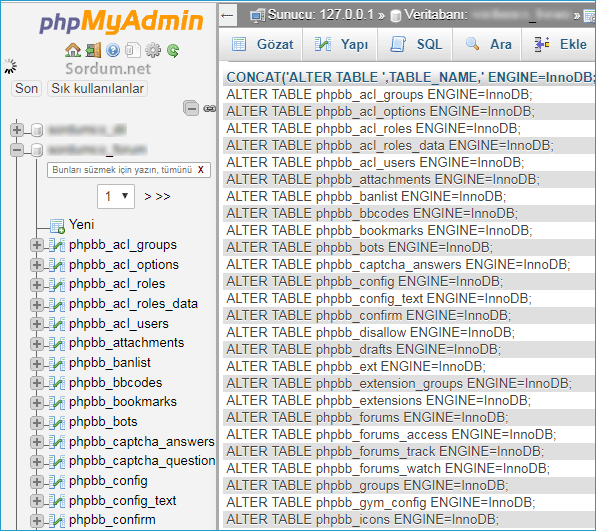Viewport: 596px width, 531px height.
Task: Click the server icon beside Sunucu
Action: tap(257, 16)
